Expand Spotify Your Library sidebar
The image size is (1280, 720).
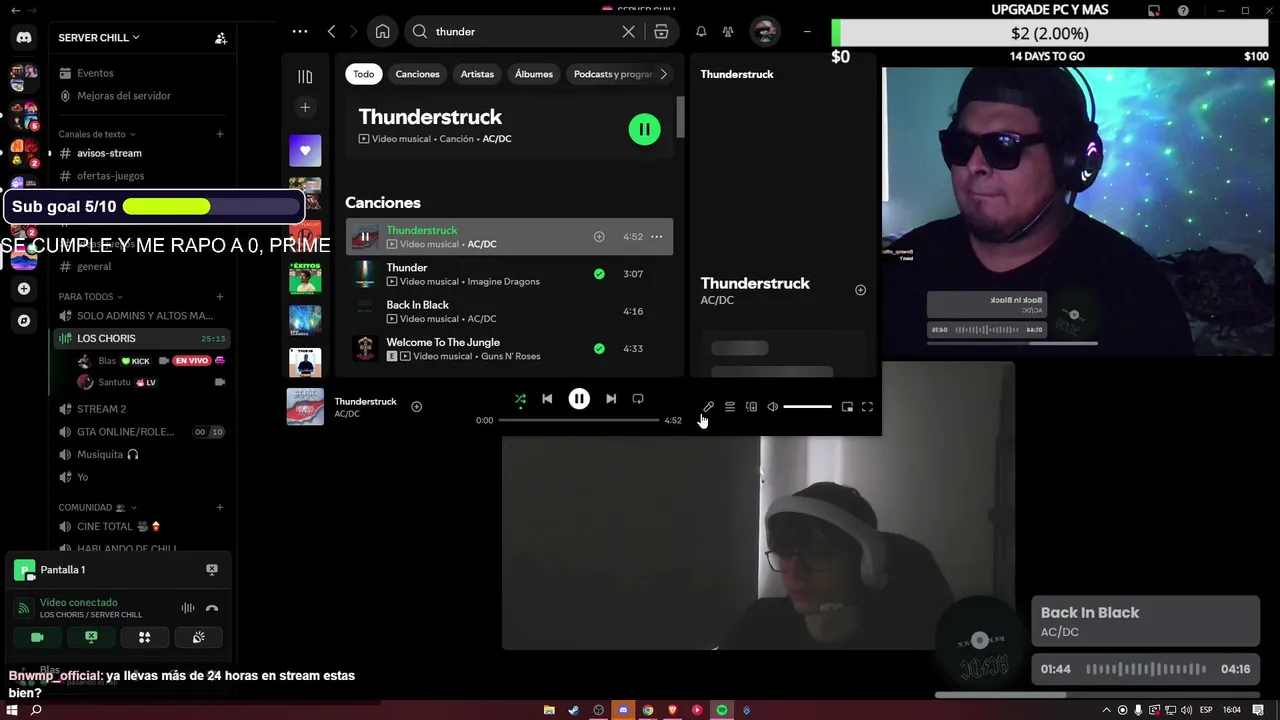point(305,77)
